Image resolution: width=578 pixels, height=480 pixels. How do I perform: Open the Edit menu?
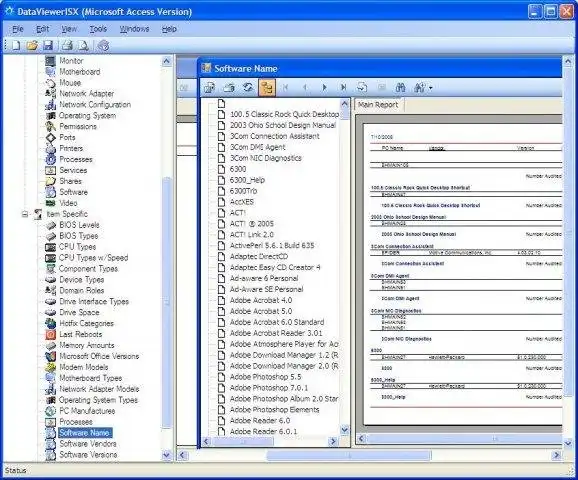pyautogui.click(x=42, y=29)
